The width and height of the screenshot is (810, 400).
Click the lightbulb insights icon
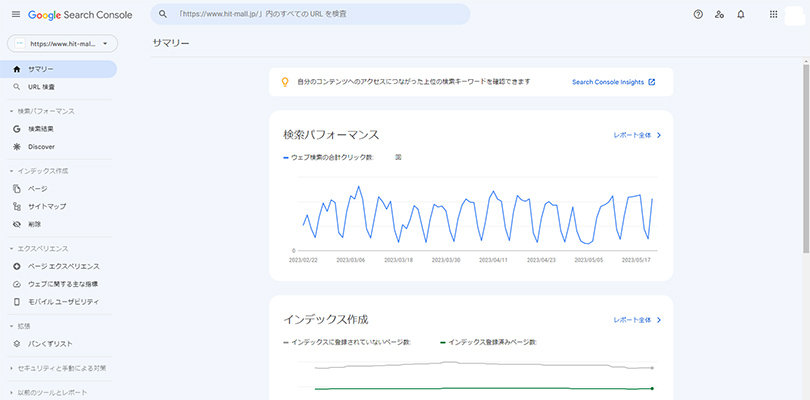point(284,82)
